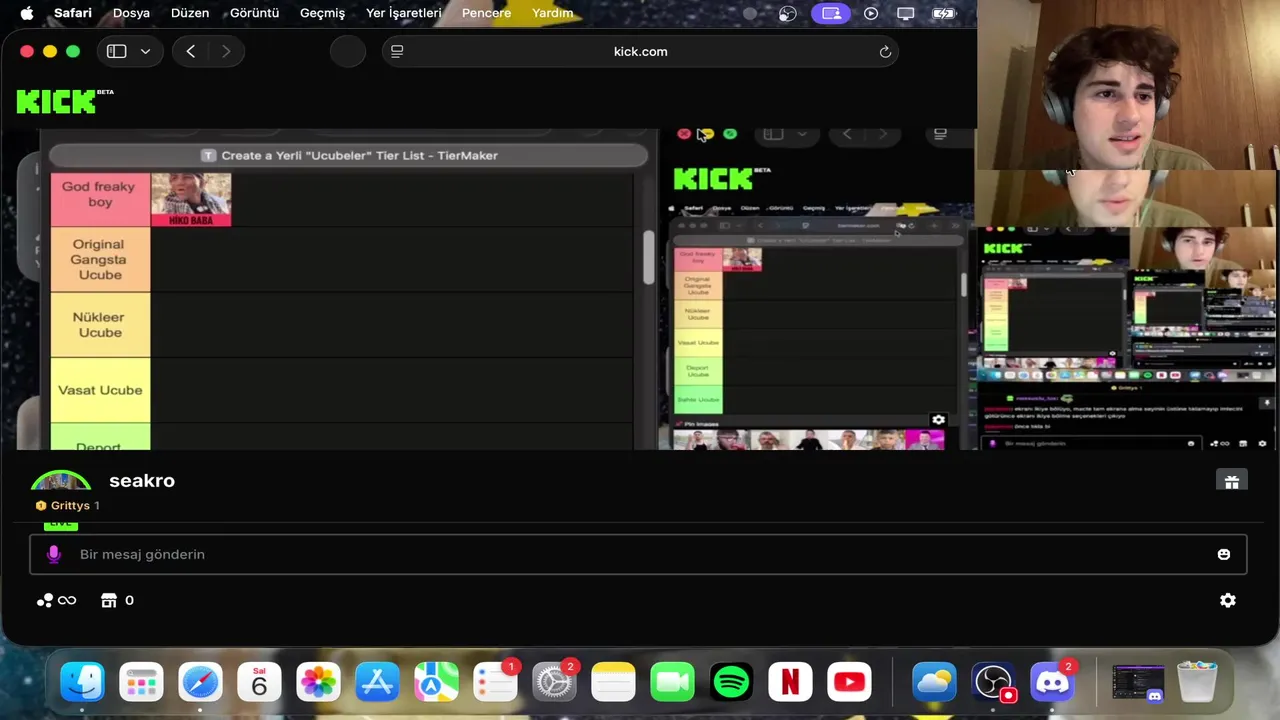The image size is (1280, 720).
Task: Open Finder from the Dock
Action: point(82,683)
